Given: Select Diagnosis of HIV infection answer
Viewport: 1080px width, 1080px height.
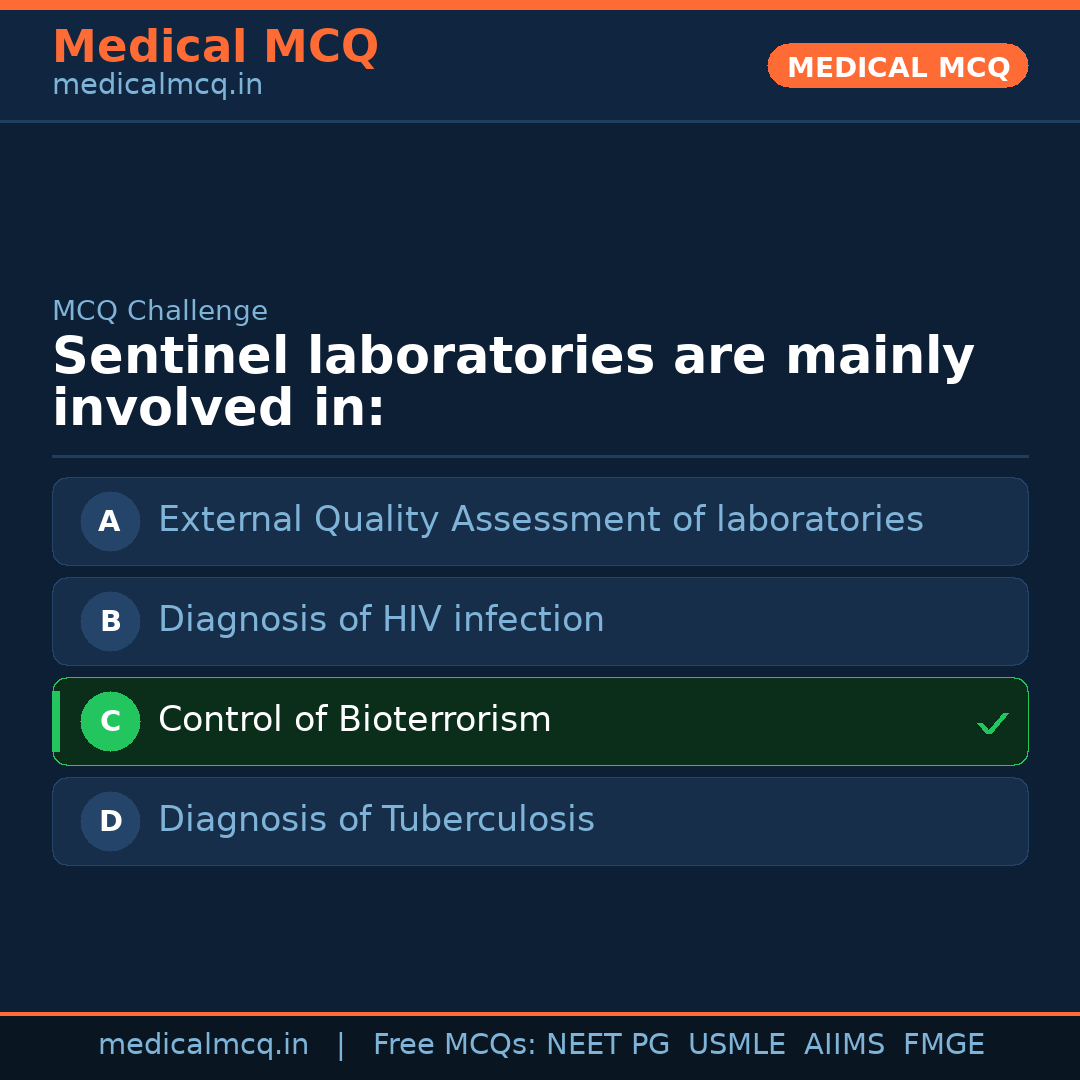Looking at the screenshot, I should (x=381, y=620).
